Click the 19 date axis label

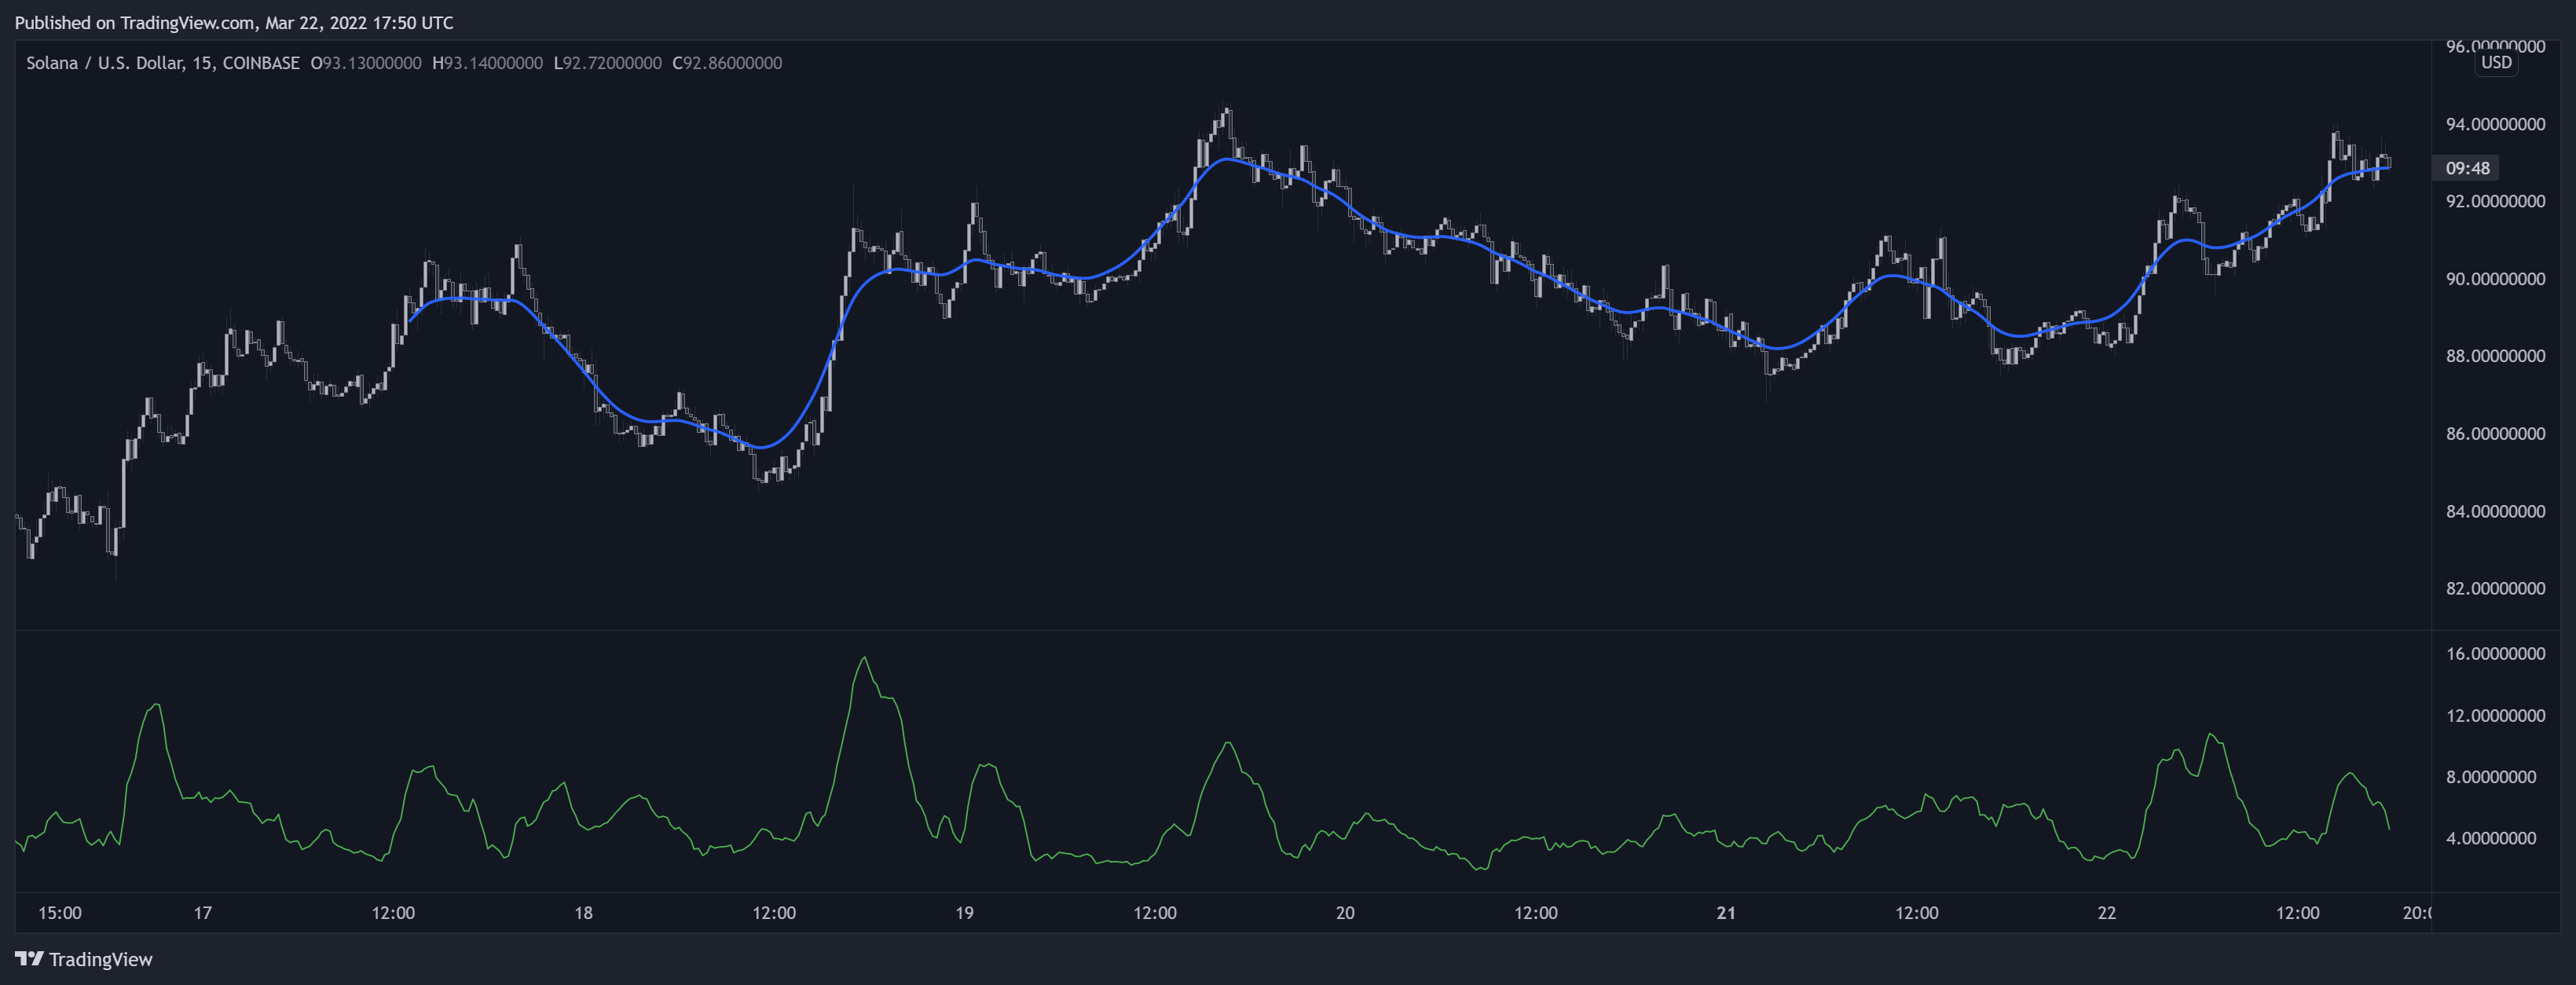(x=964, y=913)
